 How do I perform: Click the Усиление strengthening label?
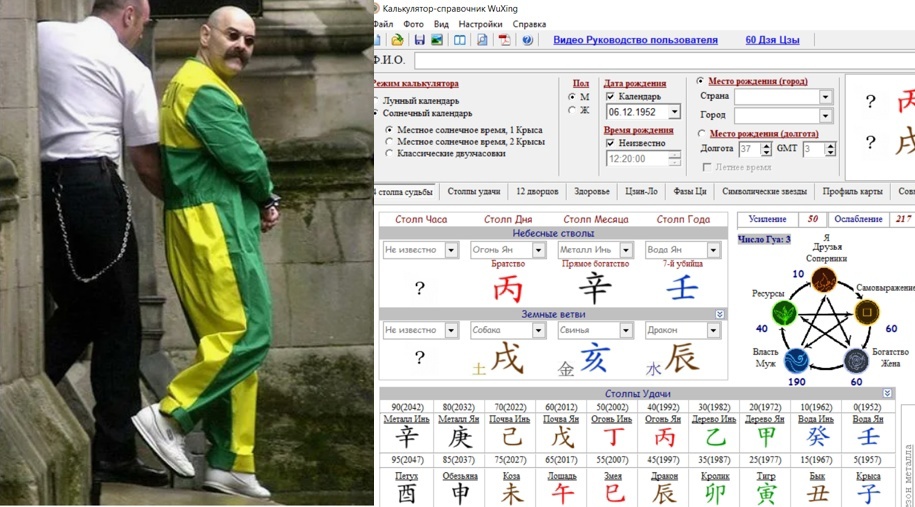pyautogui.click(x=767, y=219)
